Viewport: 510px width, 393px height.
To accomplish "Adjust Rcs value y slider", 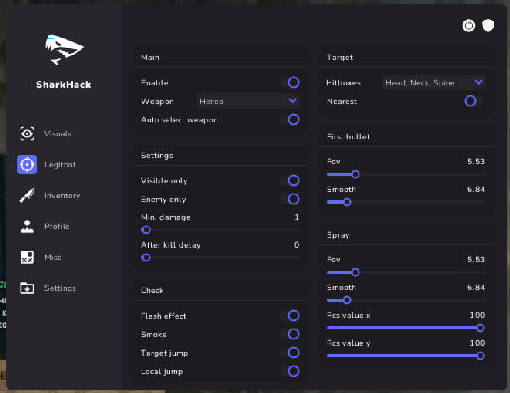I will pos(406,356).
